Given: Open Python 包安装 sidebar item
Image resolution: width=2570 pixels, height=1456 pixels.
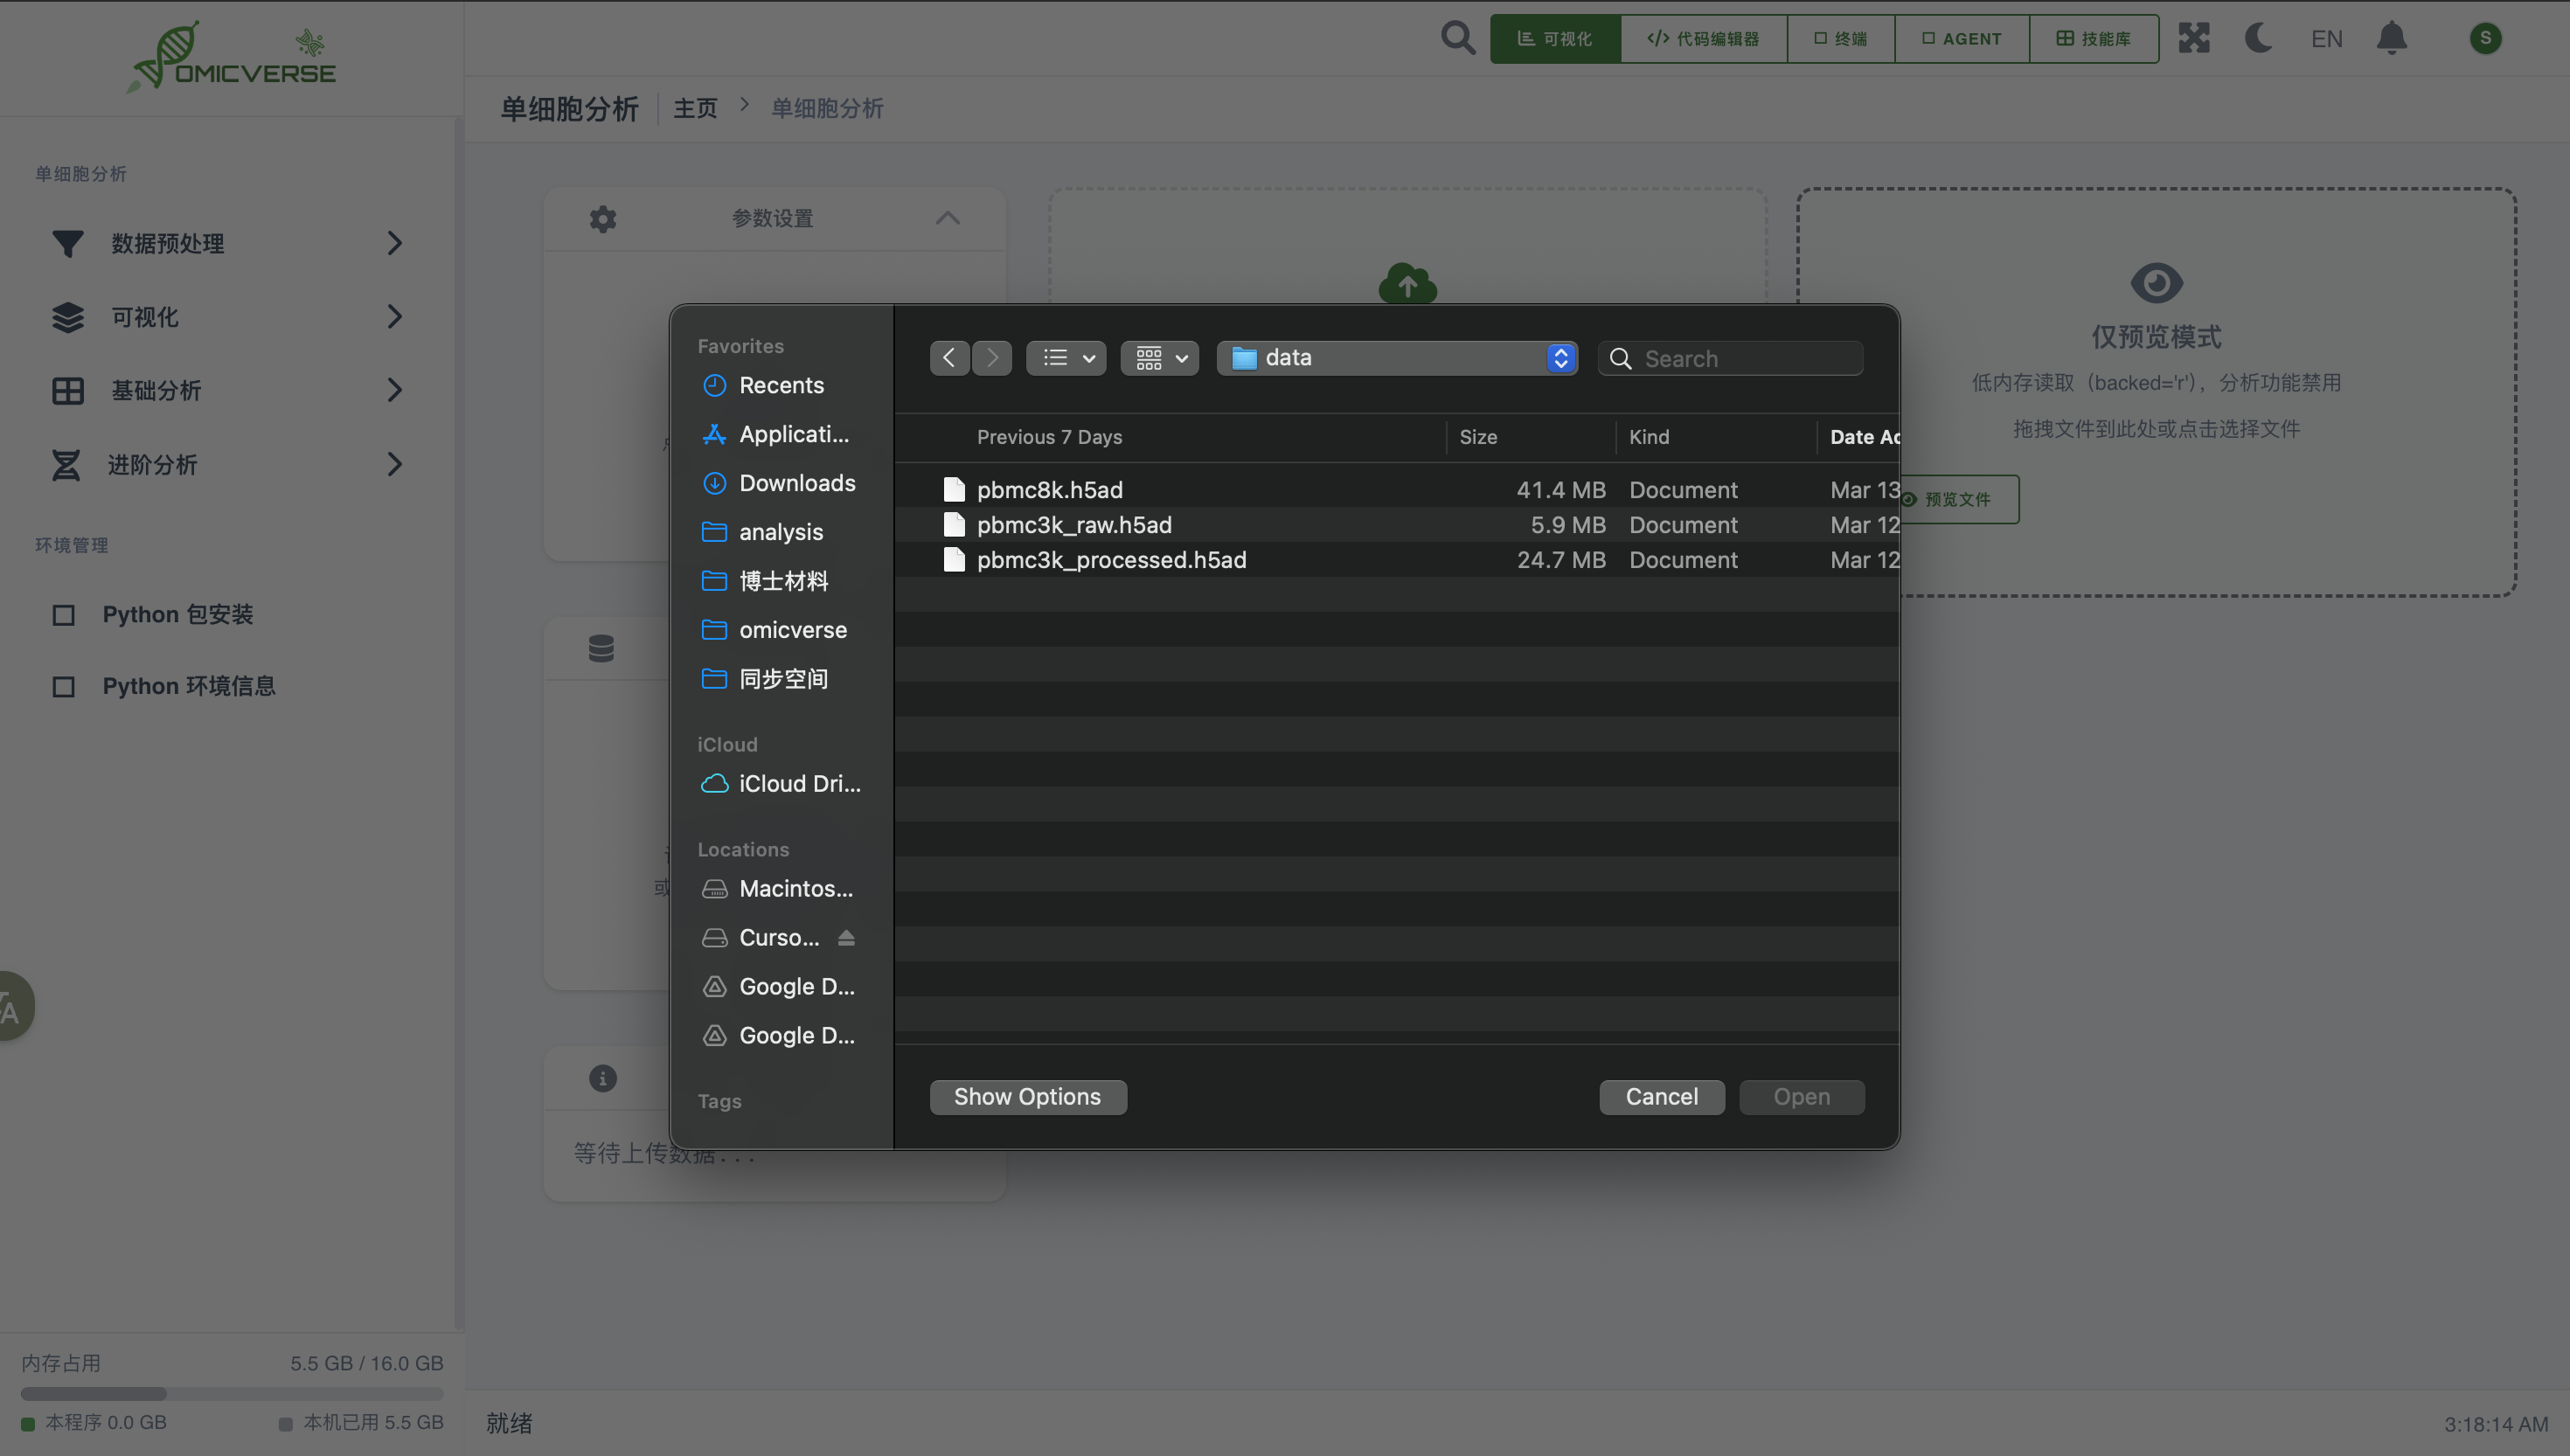Looking at the screenshot, I should click(177, 614).
